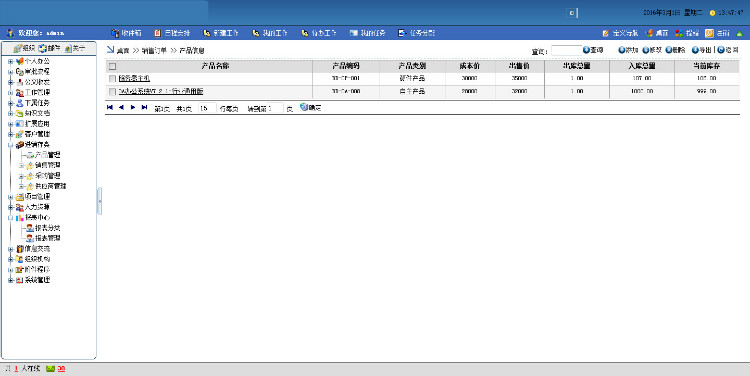Select 报表管理 in the sidebar tree
Image resolution: width=750 pixels, height=376 pixels.
coord(47,238)
